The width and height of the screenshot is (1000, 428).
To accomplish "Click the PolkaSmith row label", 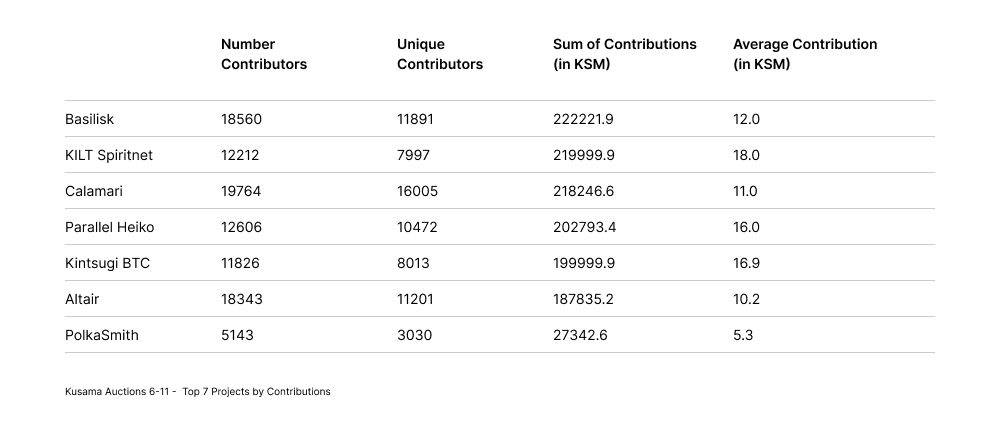I will coord(102,335).
